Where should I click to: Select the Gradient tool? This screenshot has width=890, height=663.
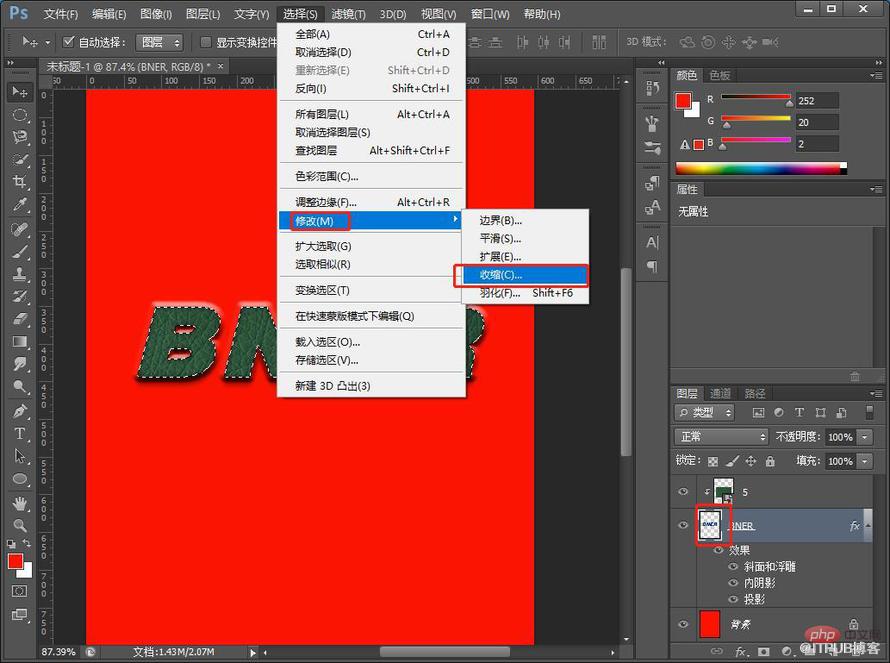tap(20, 342)
